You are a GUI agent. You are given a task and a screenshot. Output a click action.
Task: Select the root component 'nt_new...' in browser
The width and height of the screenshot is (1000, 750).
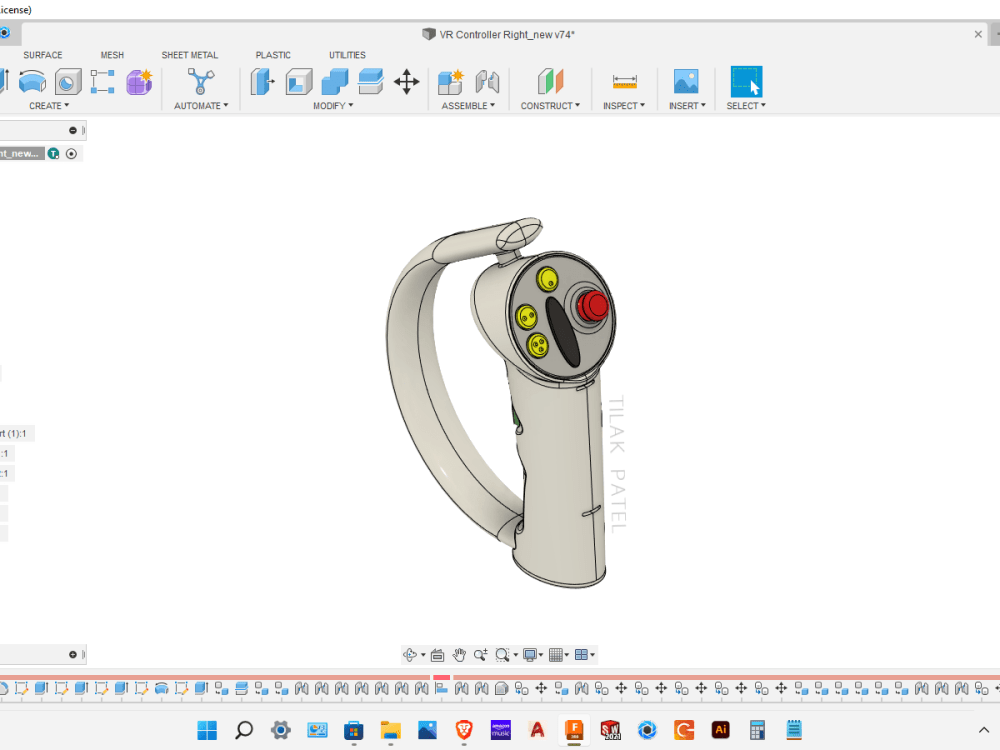(21, 154)
